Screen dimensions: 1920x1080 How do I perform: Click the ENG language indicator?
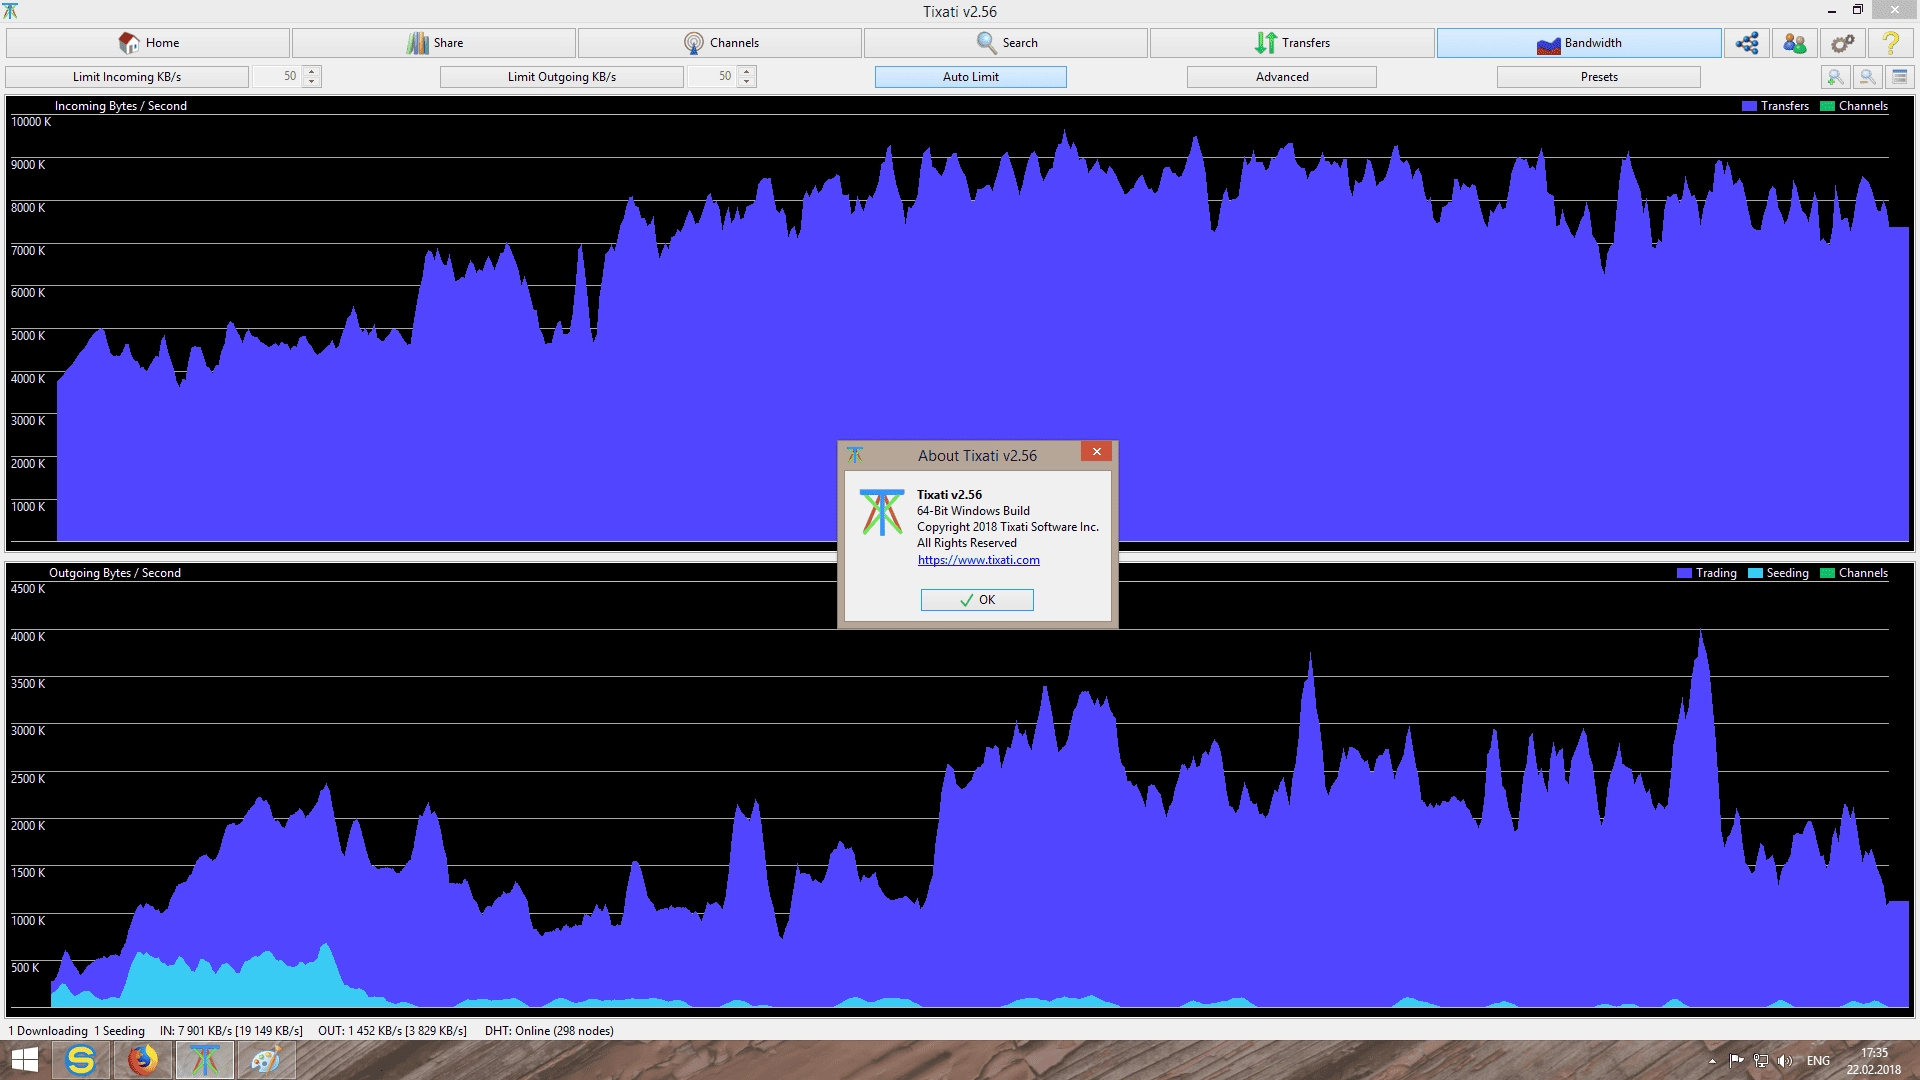(1818, 1061)
